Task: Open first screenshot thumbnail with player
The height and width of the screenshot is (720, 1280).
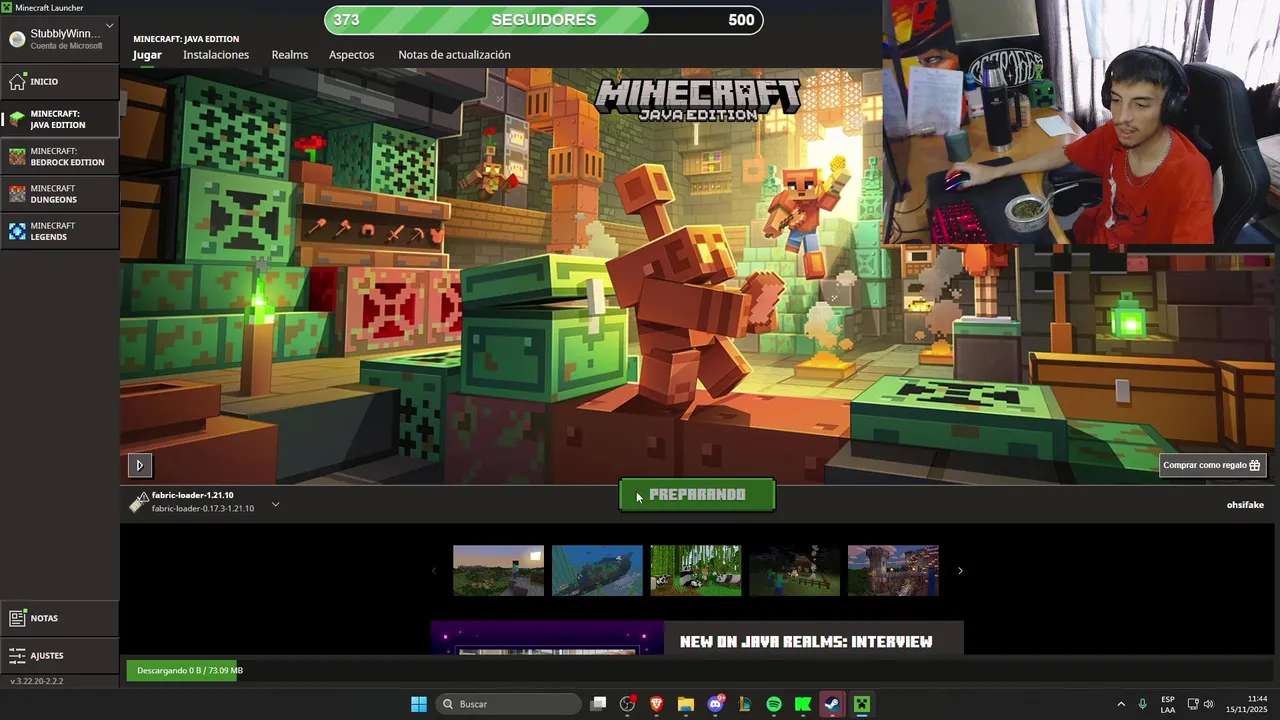Action: point(498,570)
